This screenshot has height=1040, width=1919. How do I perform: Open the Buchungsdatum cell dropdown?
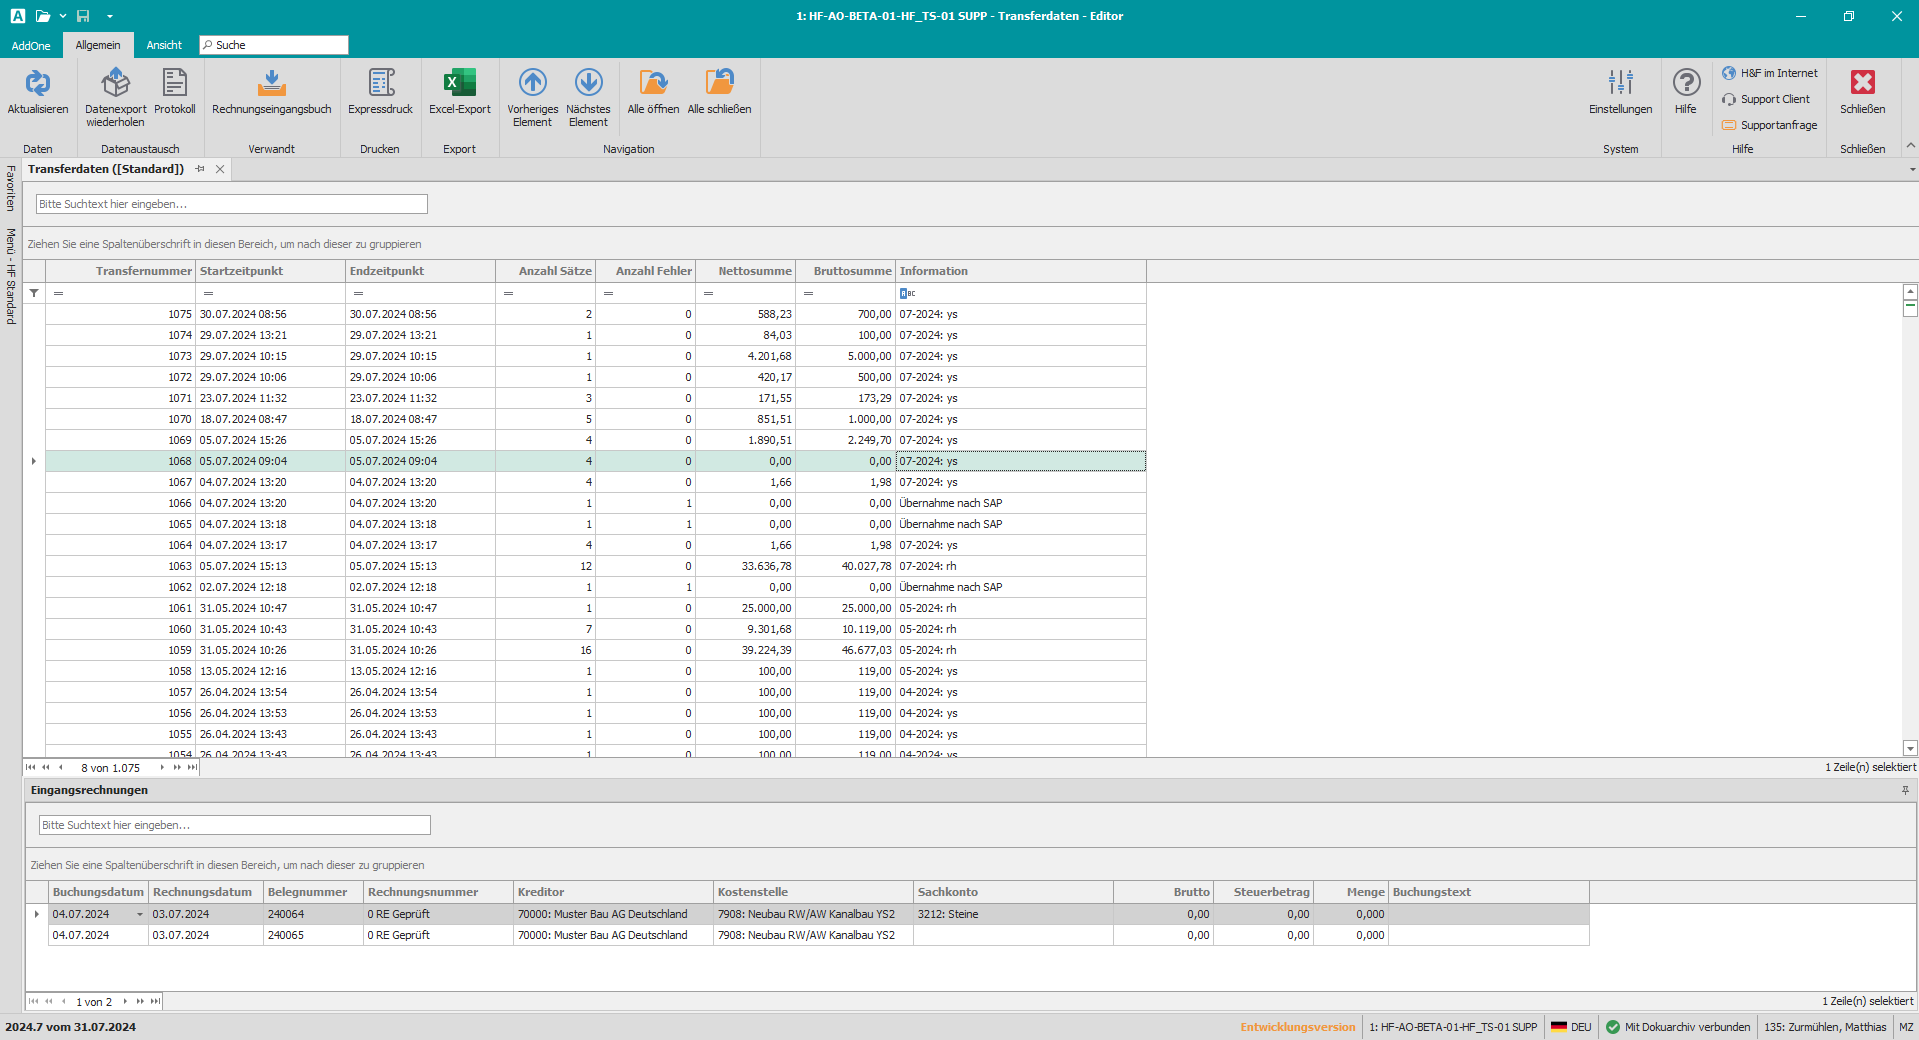(140, 915)
